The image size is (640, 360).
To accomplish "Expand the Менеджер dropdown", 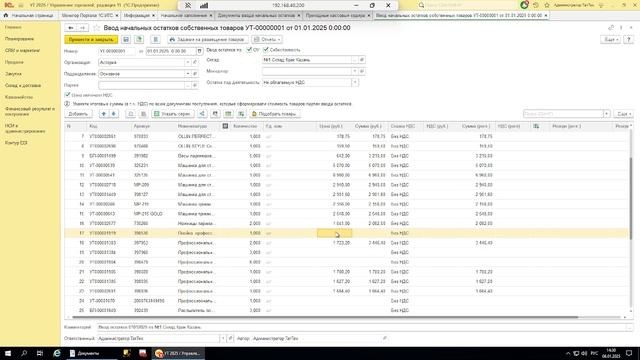I will (354, 71).
